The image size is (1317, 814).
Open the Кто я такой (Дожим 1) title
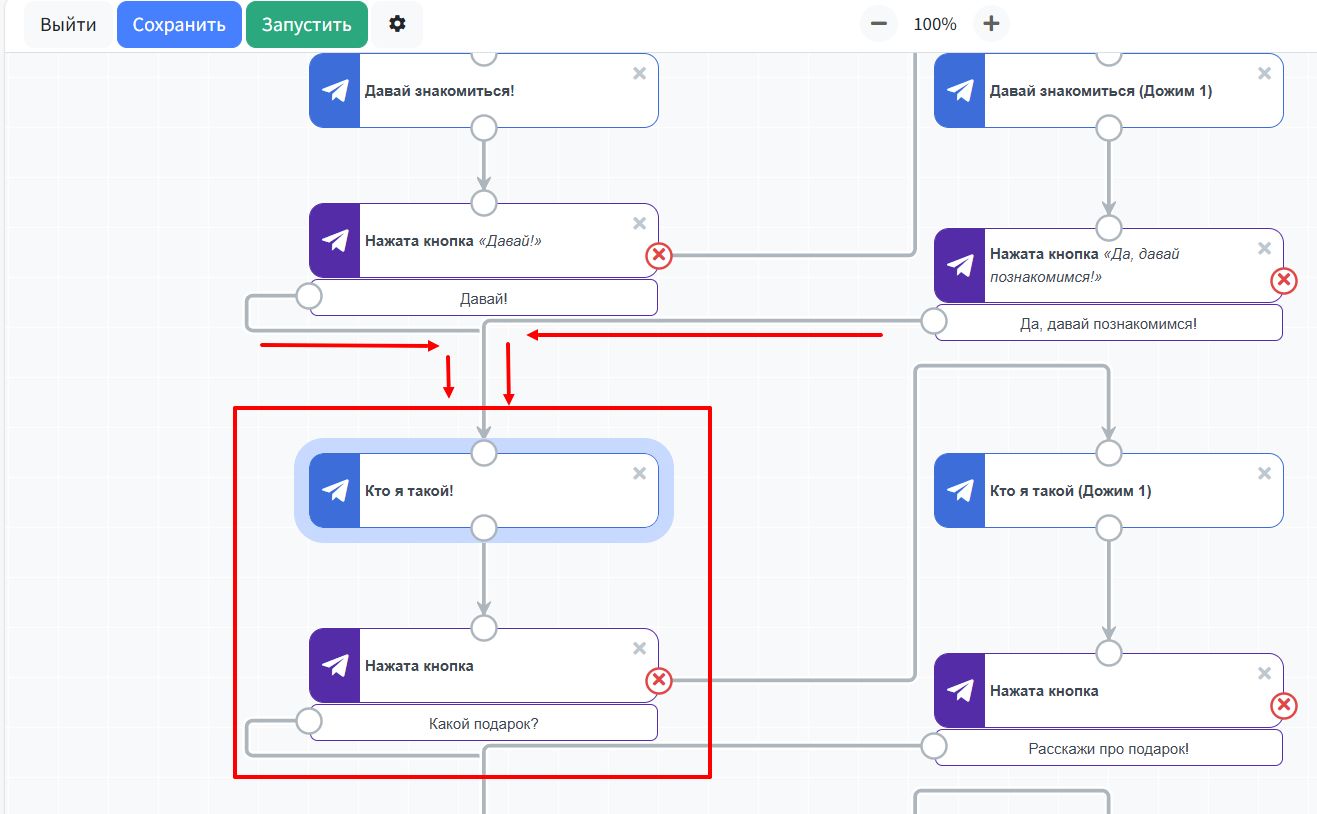coord(1071,491)
